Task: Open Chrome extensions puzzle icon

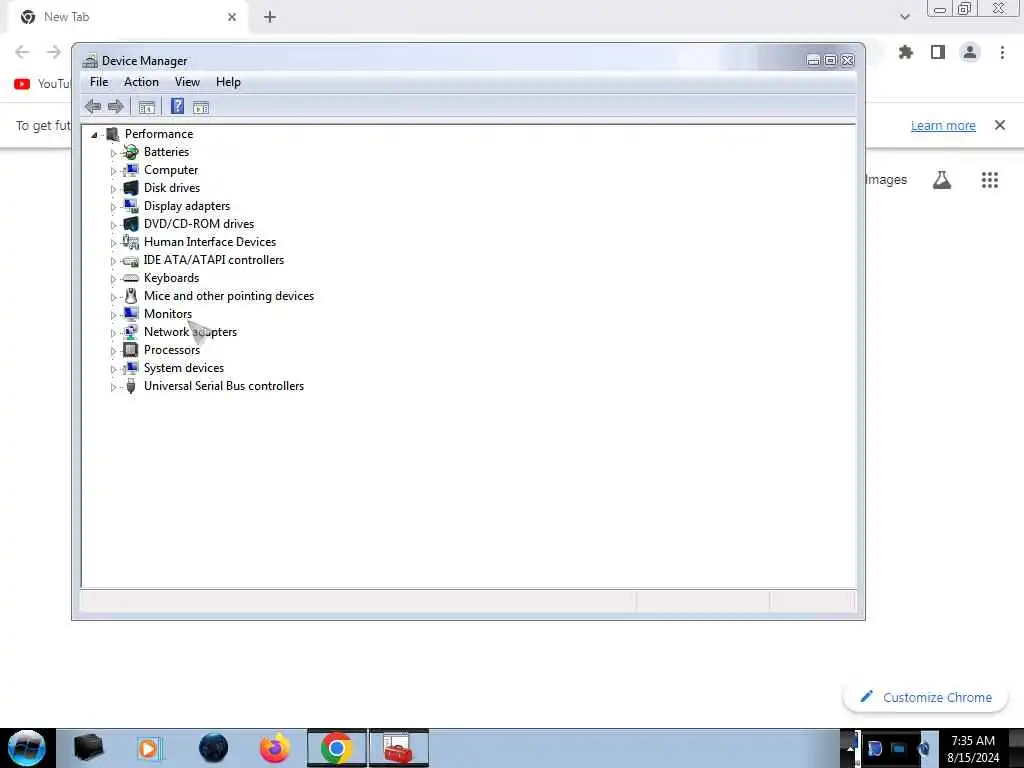Action: [905, 52]
